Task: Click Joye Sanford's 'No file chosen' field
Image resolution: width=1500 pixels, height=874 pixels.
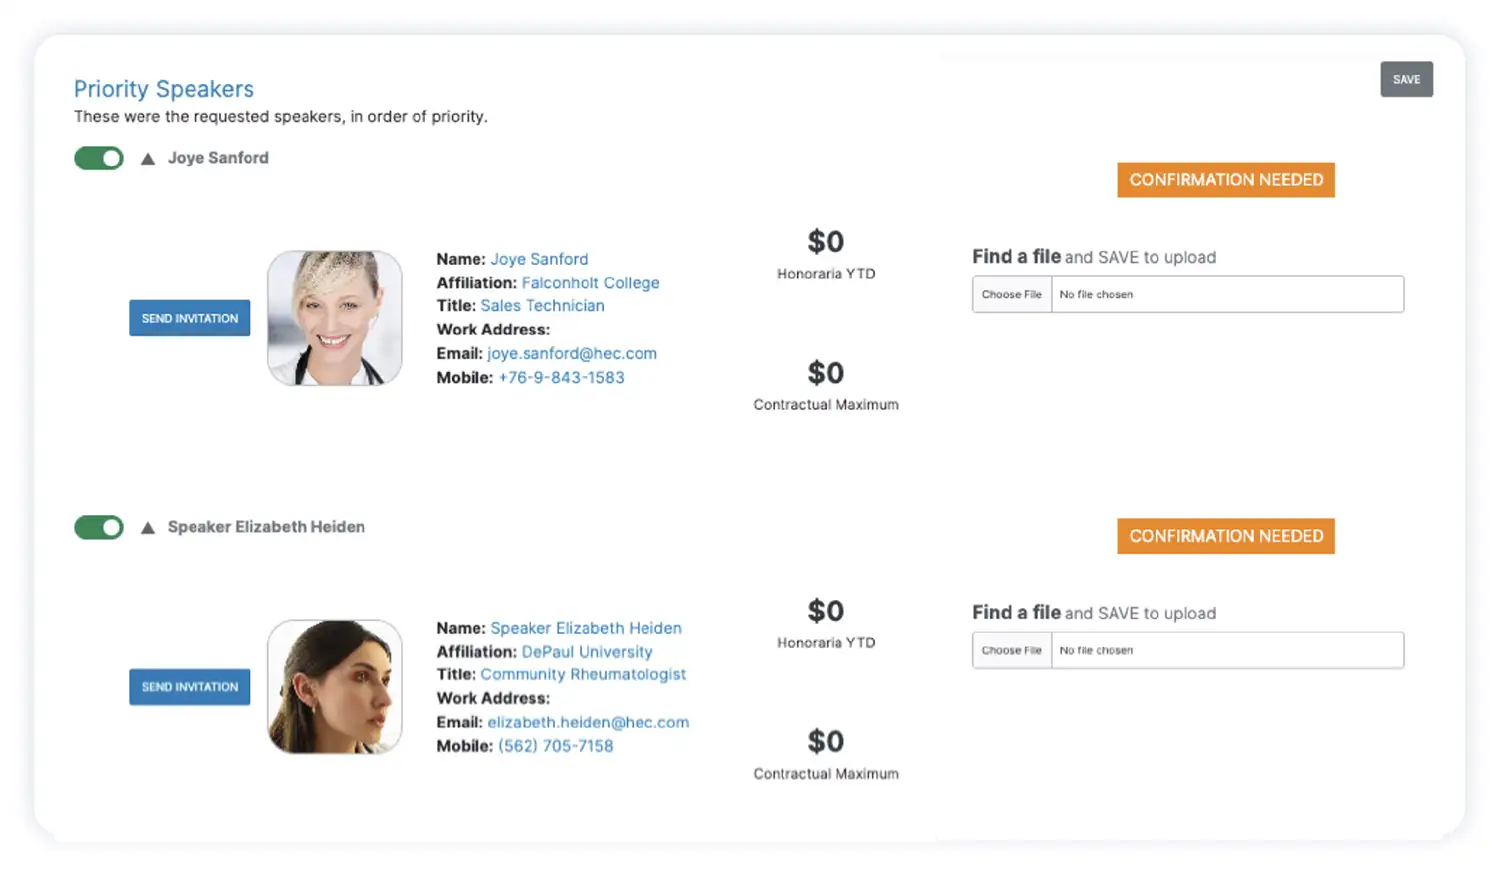Action: point(1227,294)
